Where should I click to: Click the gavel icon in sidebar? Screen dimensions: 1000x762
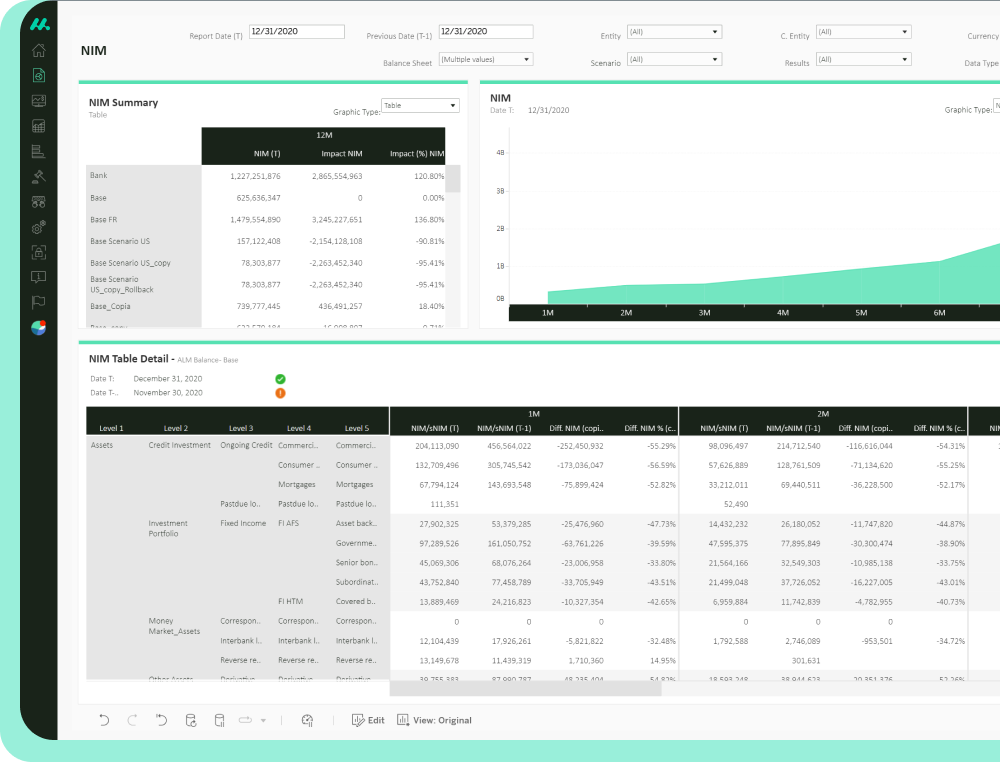[39, 176]
